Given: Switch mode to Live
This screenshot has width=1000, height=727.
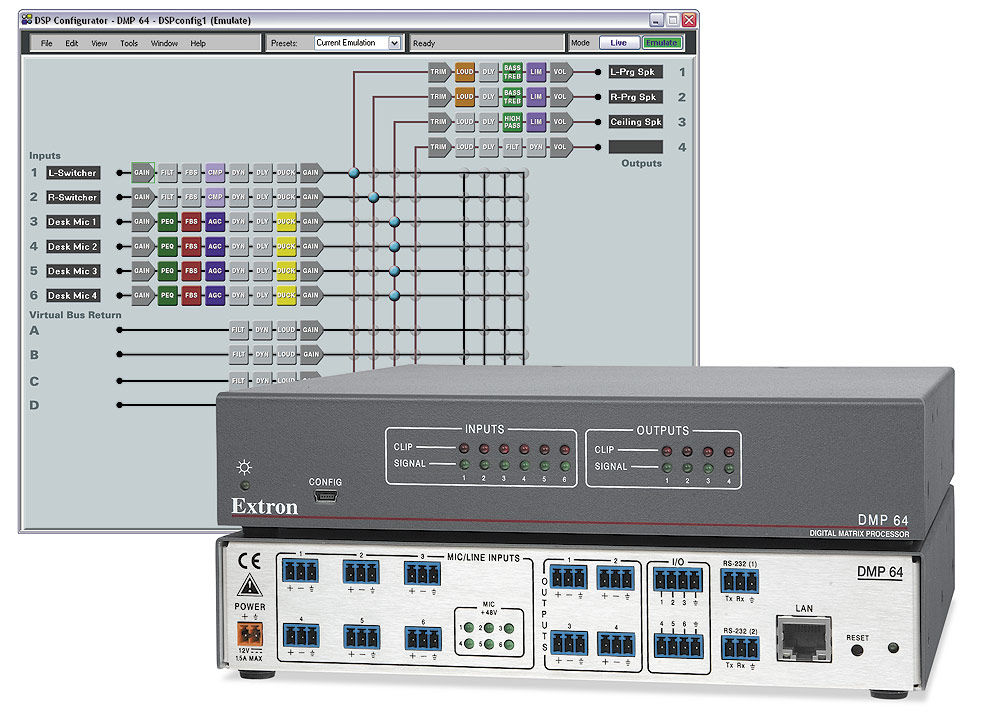Looking at the screenshot, I should click(x=619, y=43).
